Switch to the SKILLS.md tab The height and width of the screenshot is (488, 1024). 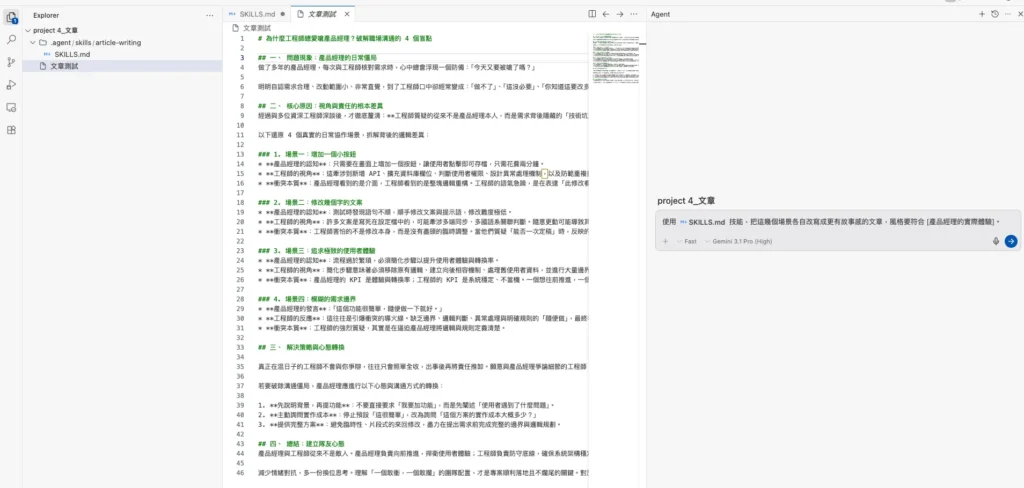tap(256, 14)
